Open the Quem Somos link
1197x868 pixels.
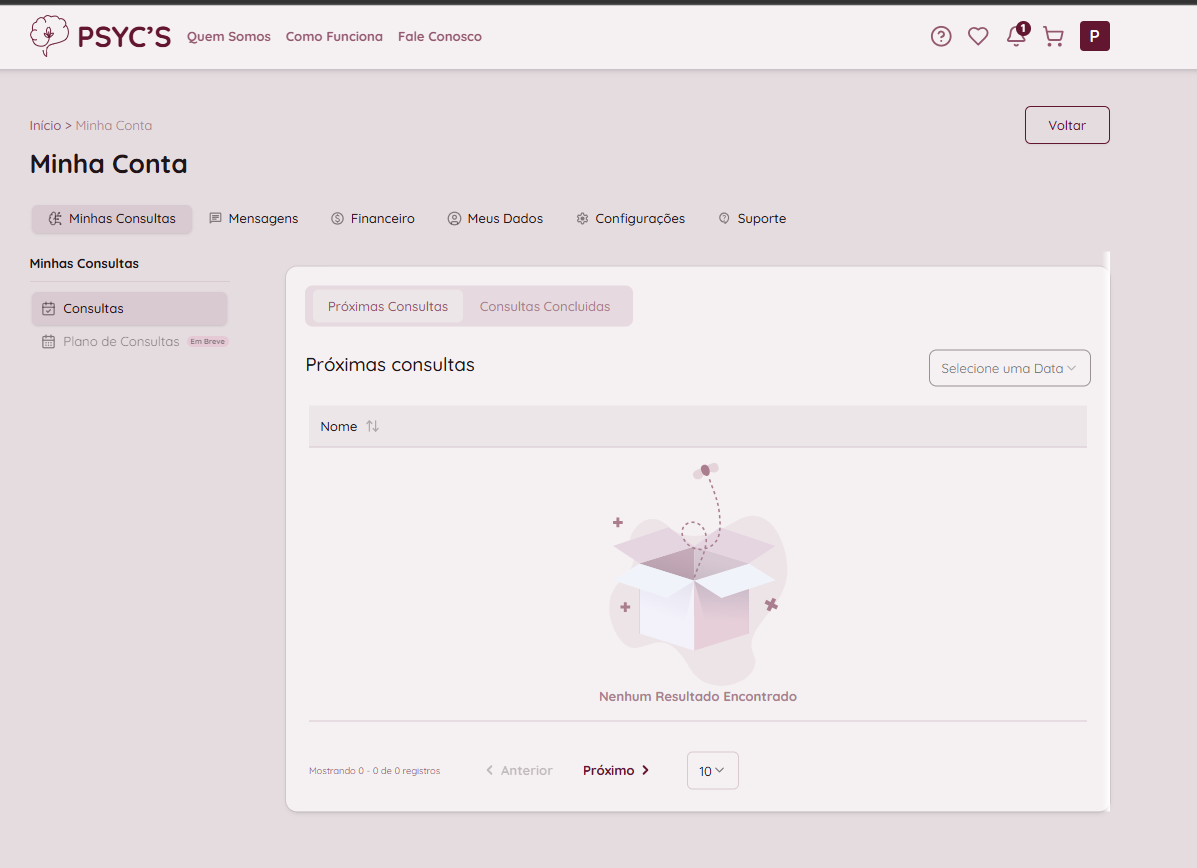point(229,36)
